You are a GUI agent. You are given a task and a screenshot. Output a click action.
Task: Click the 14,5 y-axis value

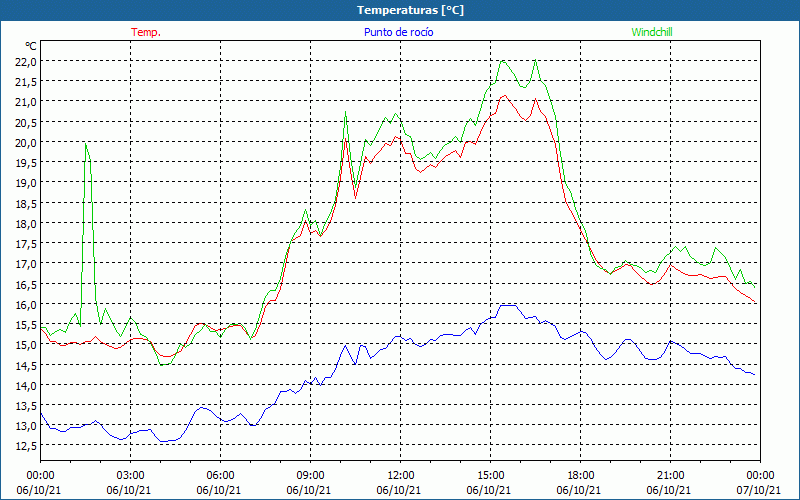tap(26, 365)
